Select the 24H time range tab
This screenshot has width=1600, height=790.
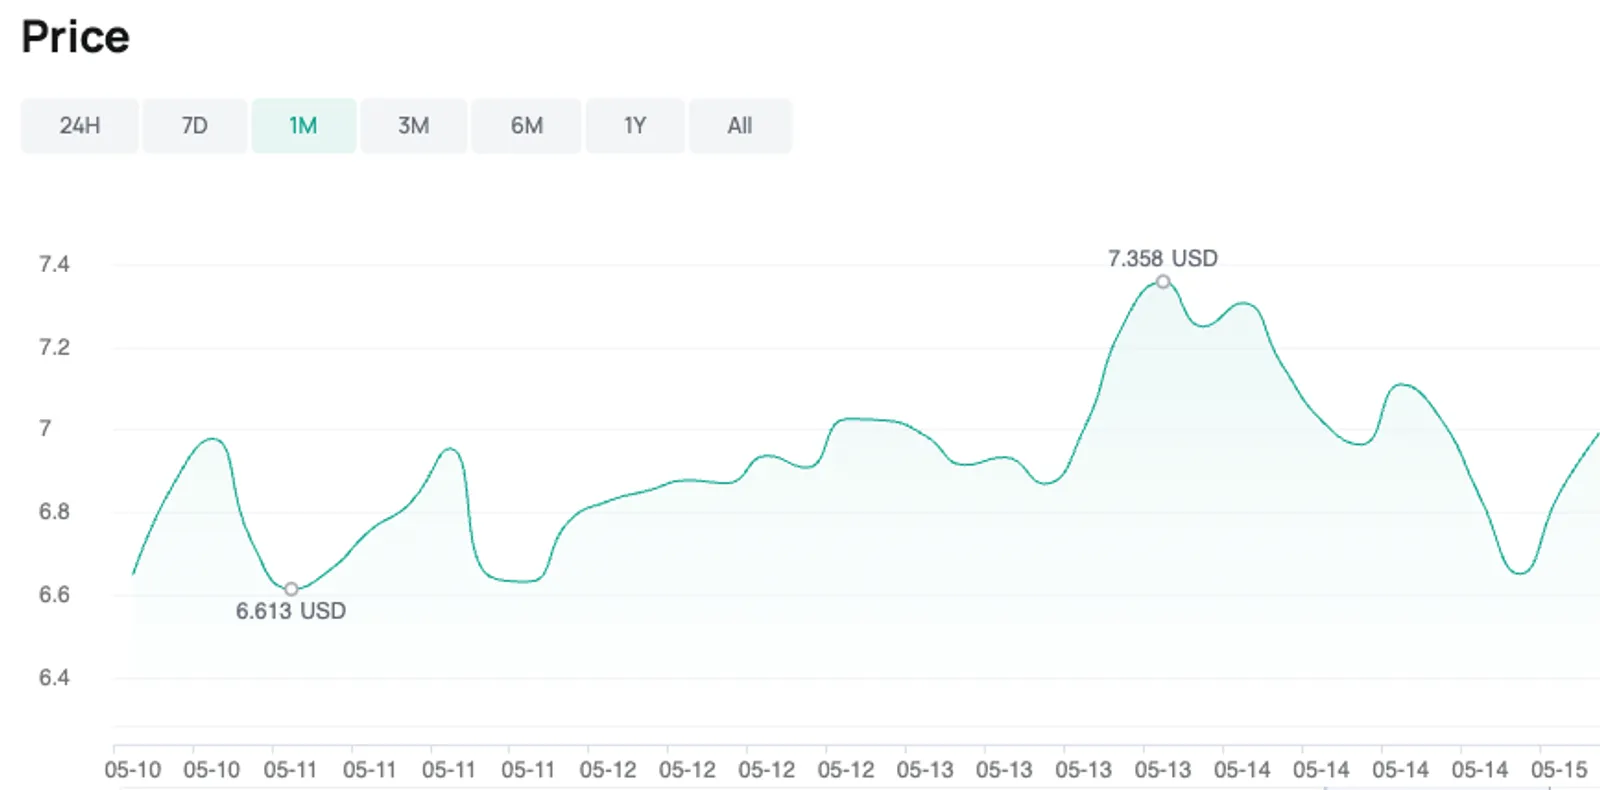tap(80, 126)
